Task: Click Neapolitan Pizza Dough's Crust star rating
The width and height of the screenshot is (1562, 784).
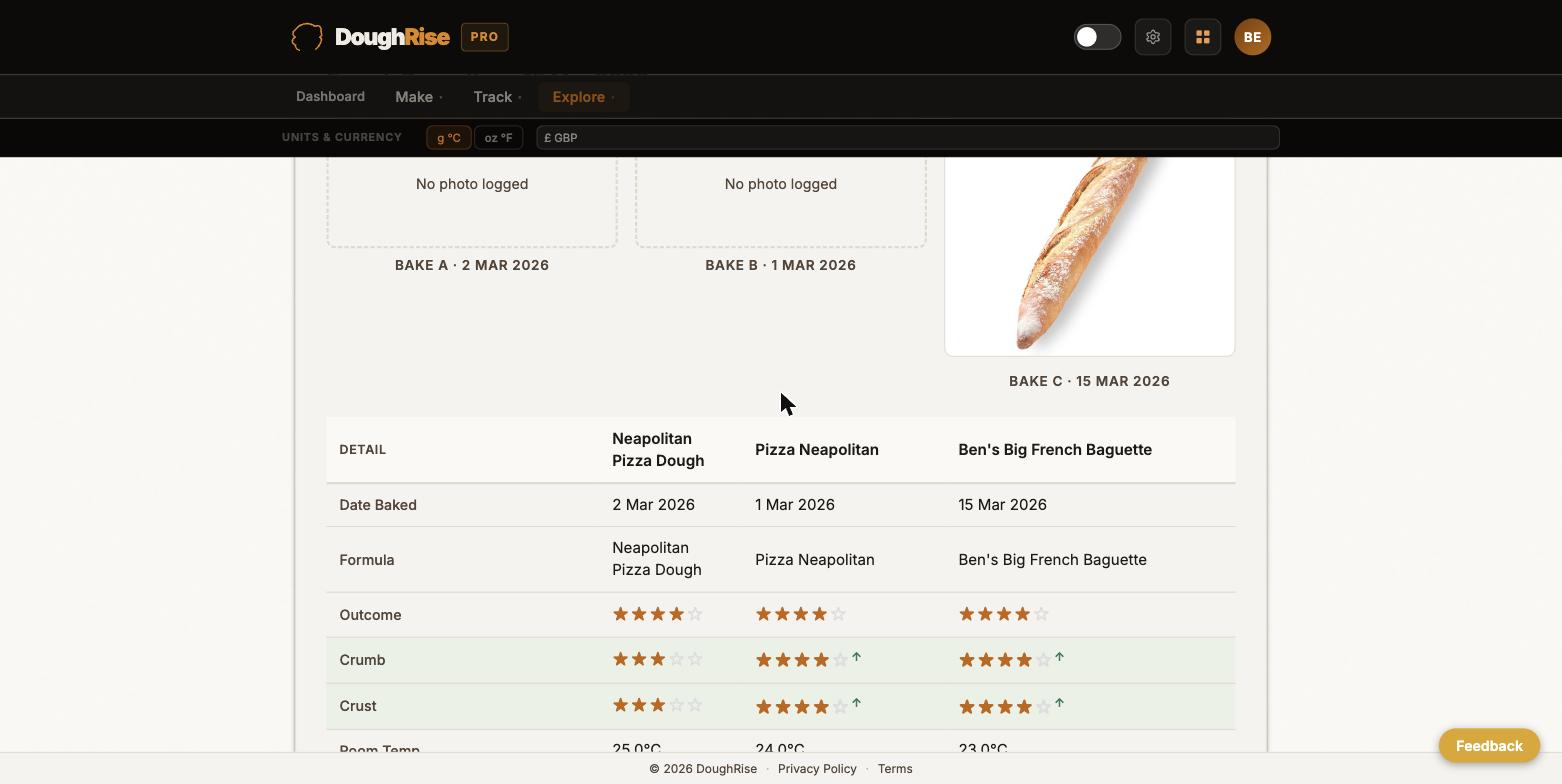Action: pos(658,705)
